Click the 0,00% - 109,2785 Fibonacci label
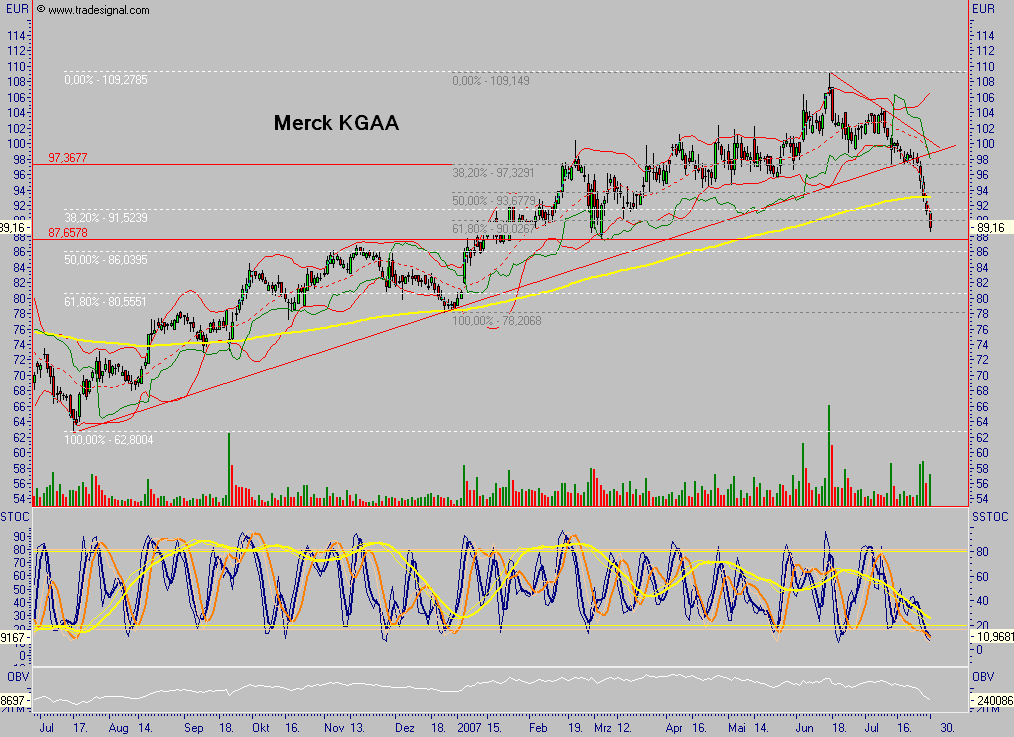 click(x=105, y=79)
